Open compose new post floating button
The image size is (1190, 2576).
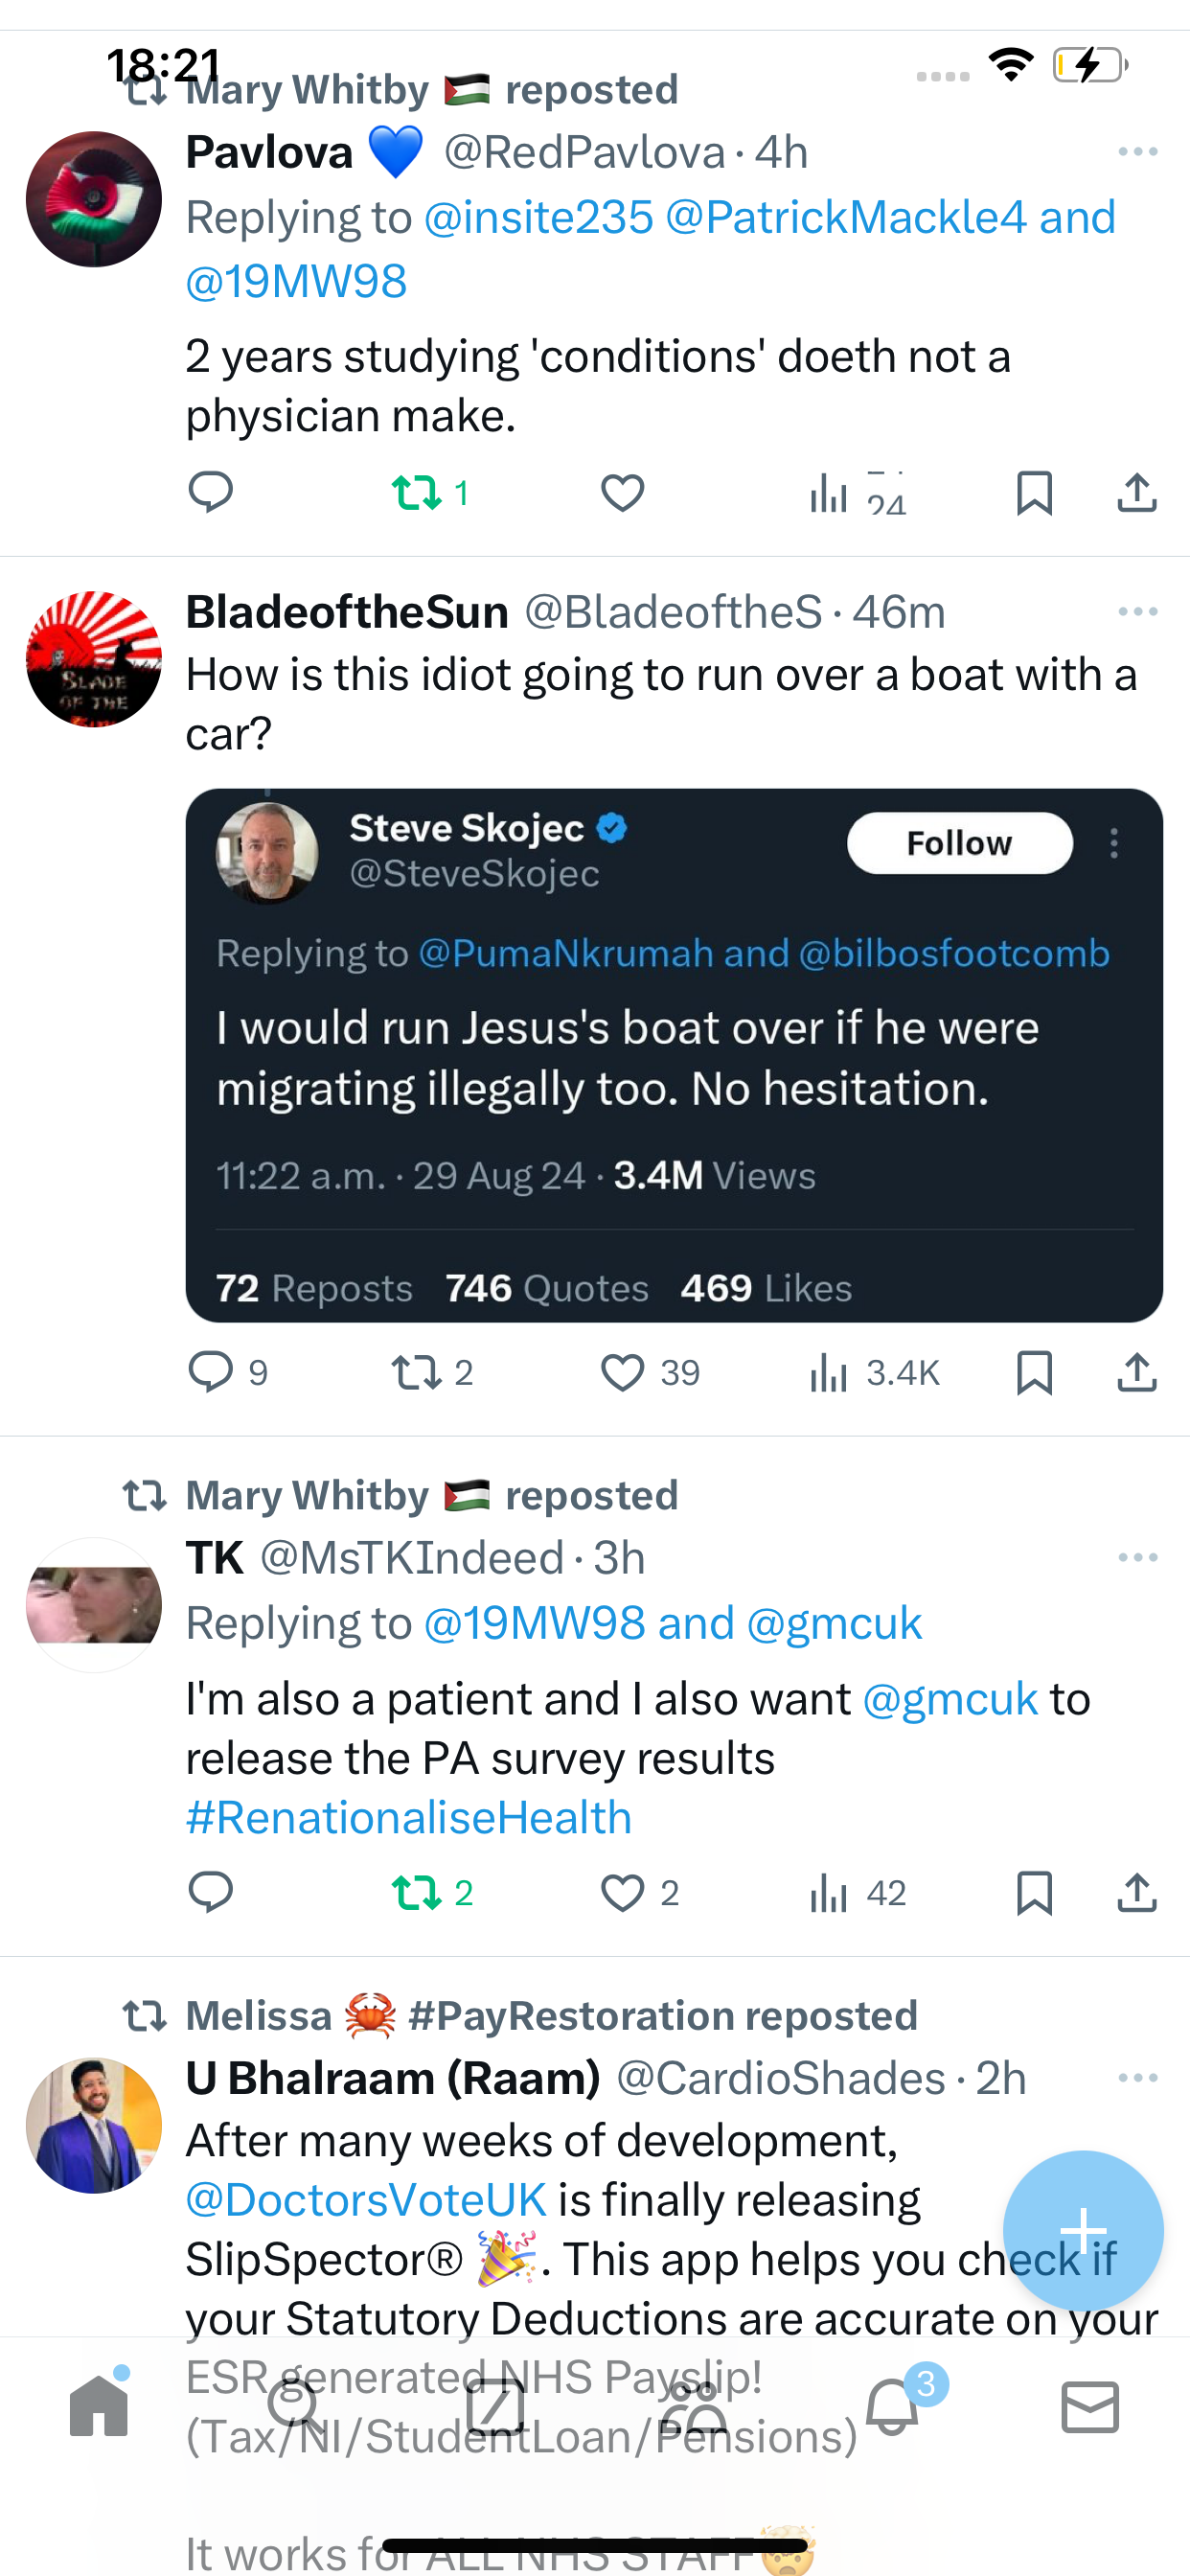1083,2230
